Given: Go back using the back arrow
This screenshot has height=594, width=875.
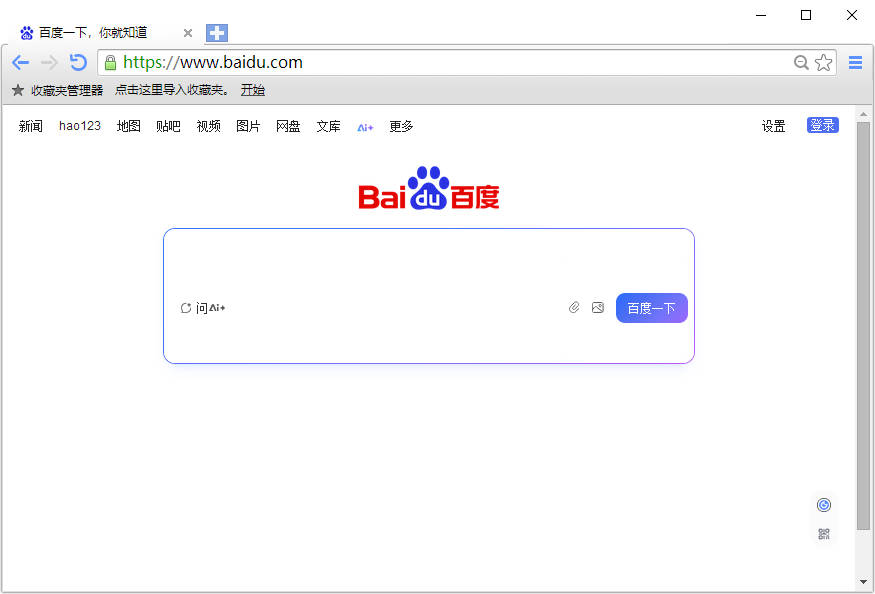Looking at the screenshot, I should tap(20, 62).
